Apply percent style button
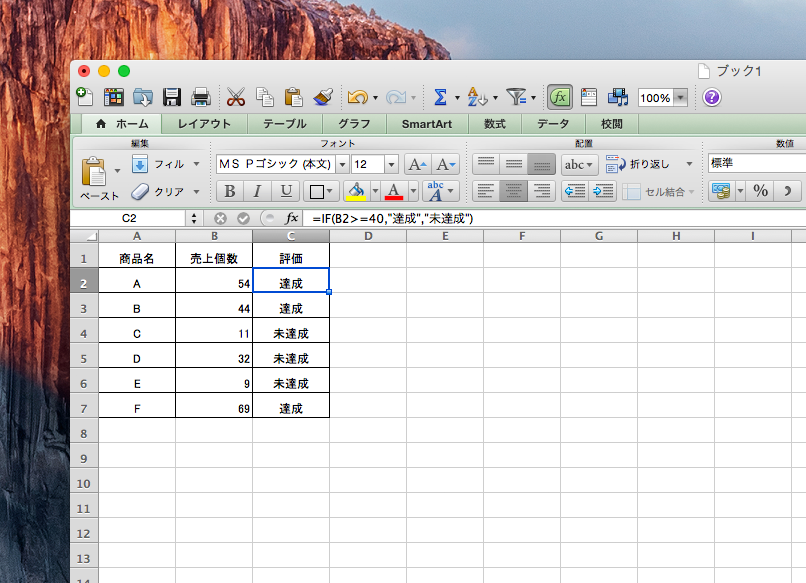Screen dimensions: 806x583 click(761, 191)
